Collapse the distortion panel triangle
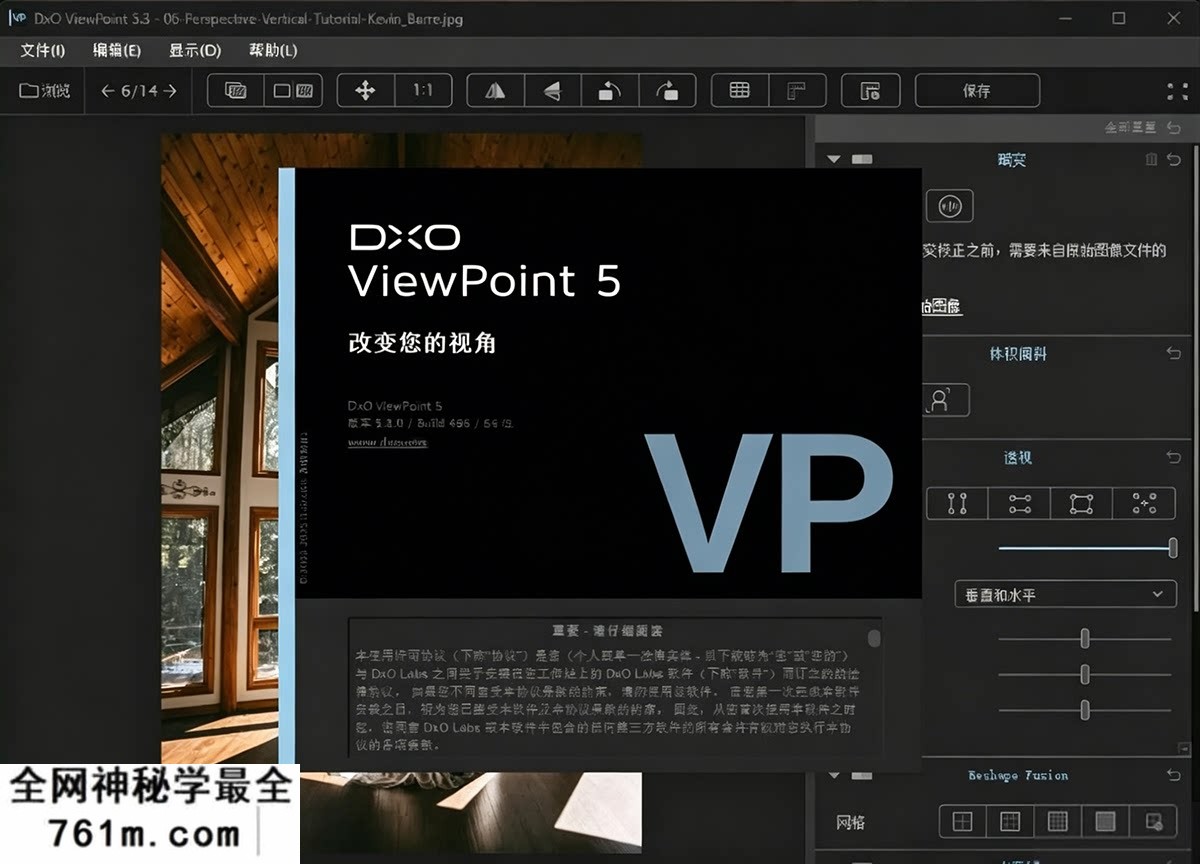Screen dimensions: 1200x864 pos(833,159)
